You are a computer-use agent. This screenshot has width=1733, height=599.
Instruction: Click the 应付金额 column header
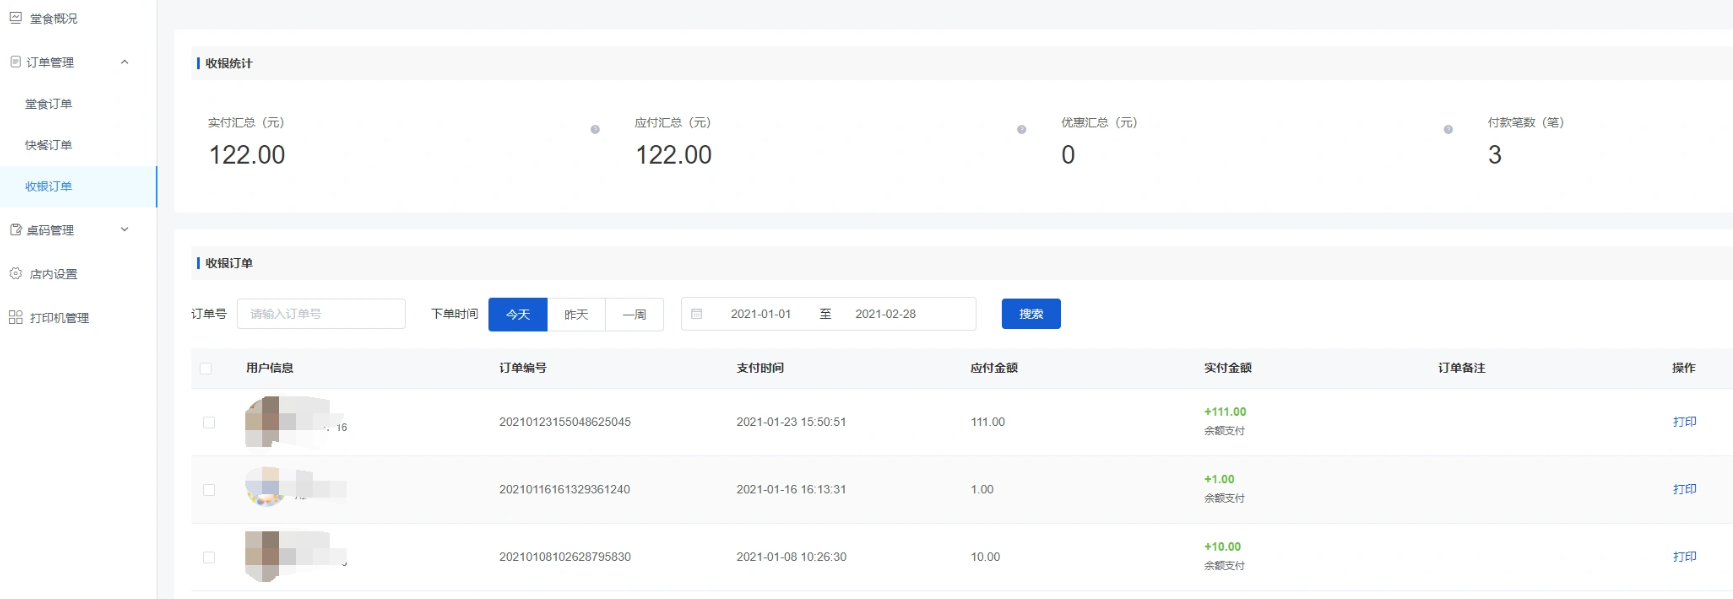click(994, 368)
